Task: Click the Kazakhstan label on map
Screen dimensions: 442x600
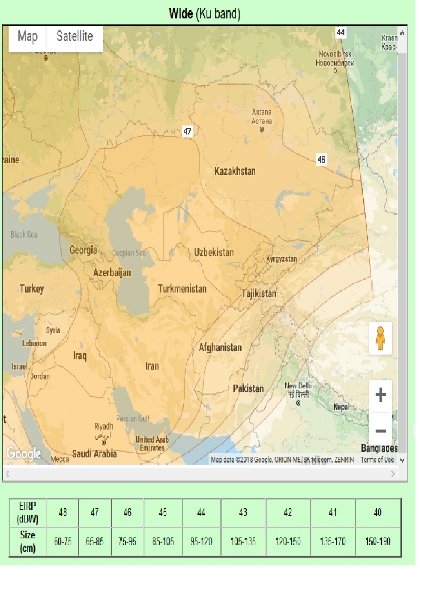Action: pos(235,171)
